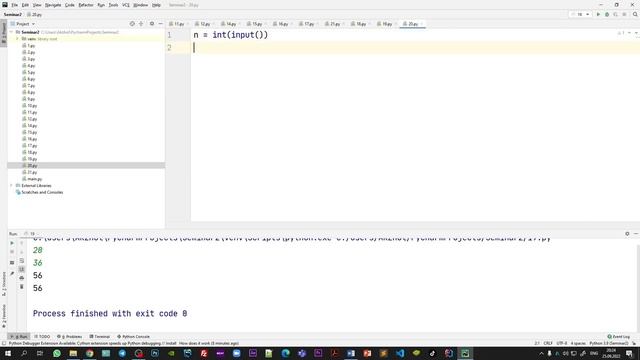The height and width of the screenshot is (360, 640).
Task: Run the current configuration with the green play icon
Action: [x=598, y=14]
